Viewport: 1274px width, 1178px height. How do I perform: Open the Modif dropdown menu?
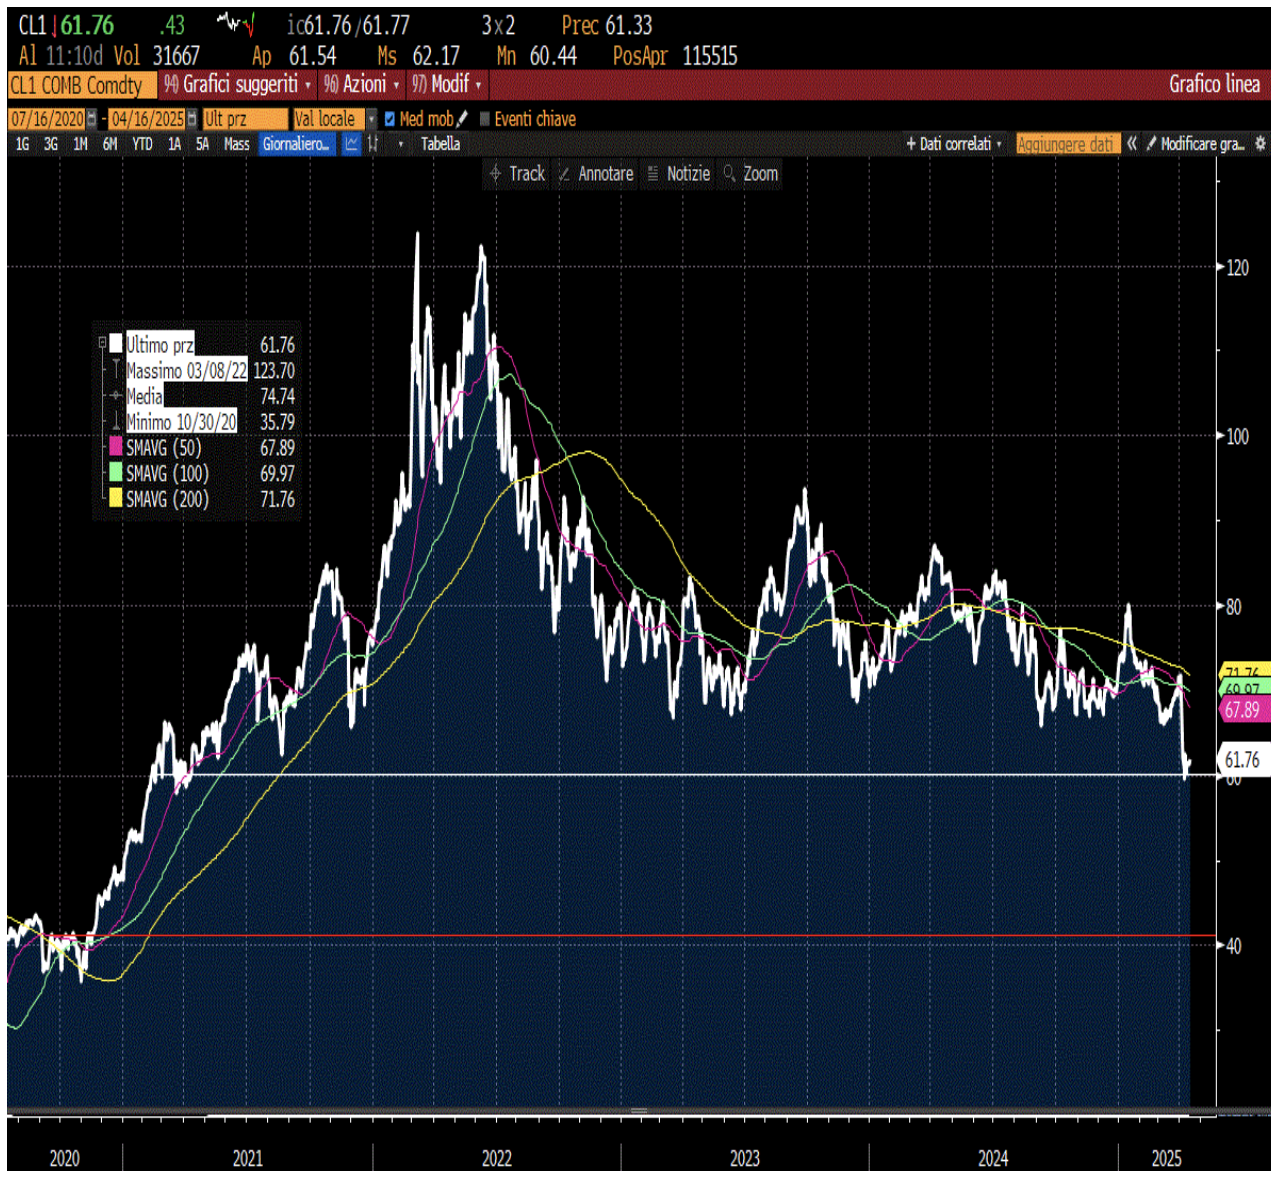pyautogui.click(x=447, y=85)
